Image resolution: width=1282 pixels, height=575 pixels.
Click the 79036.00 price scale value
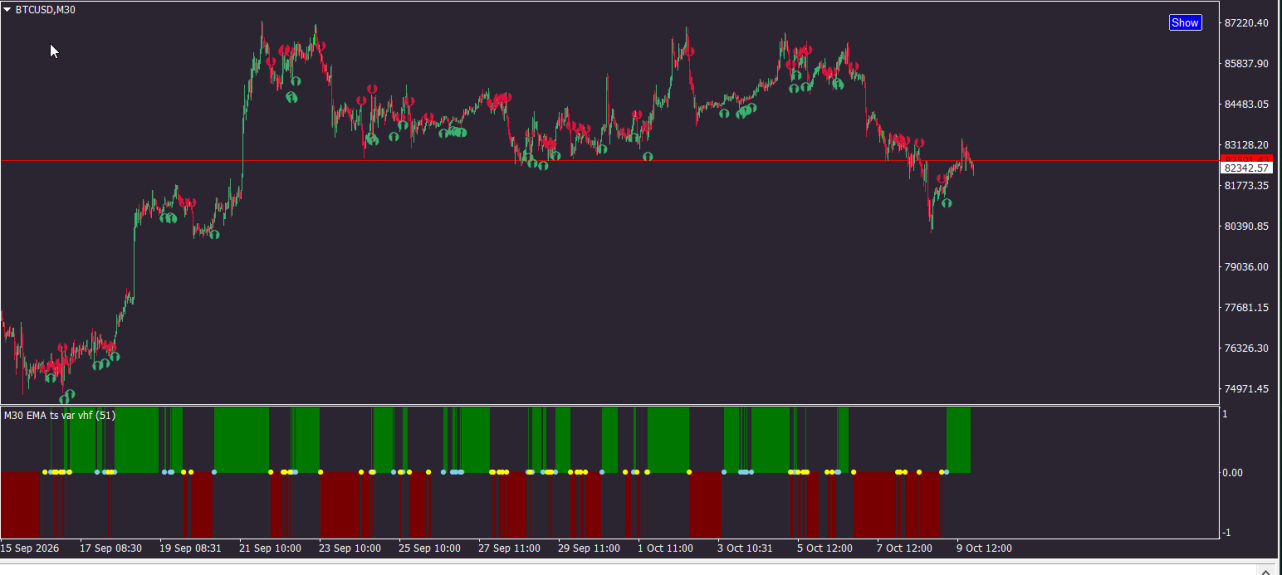[1247, 267]
